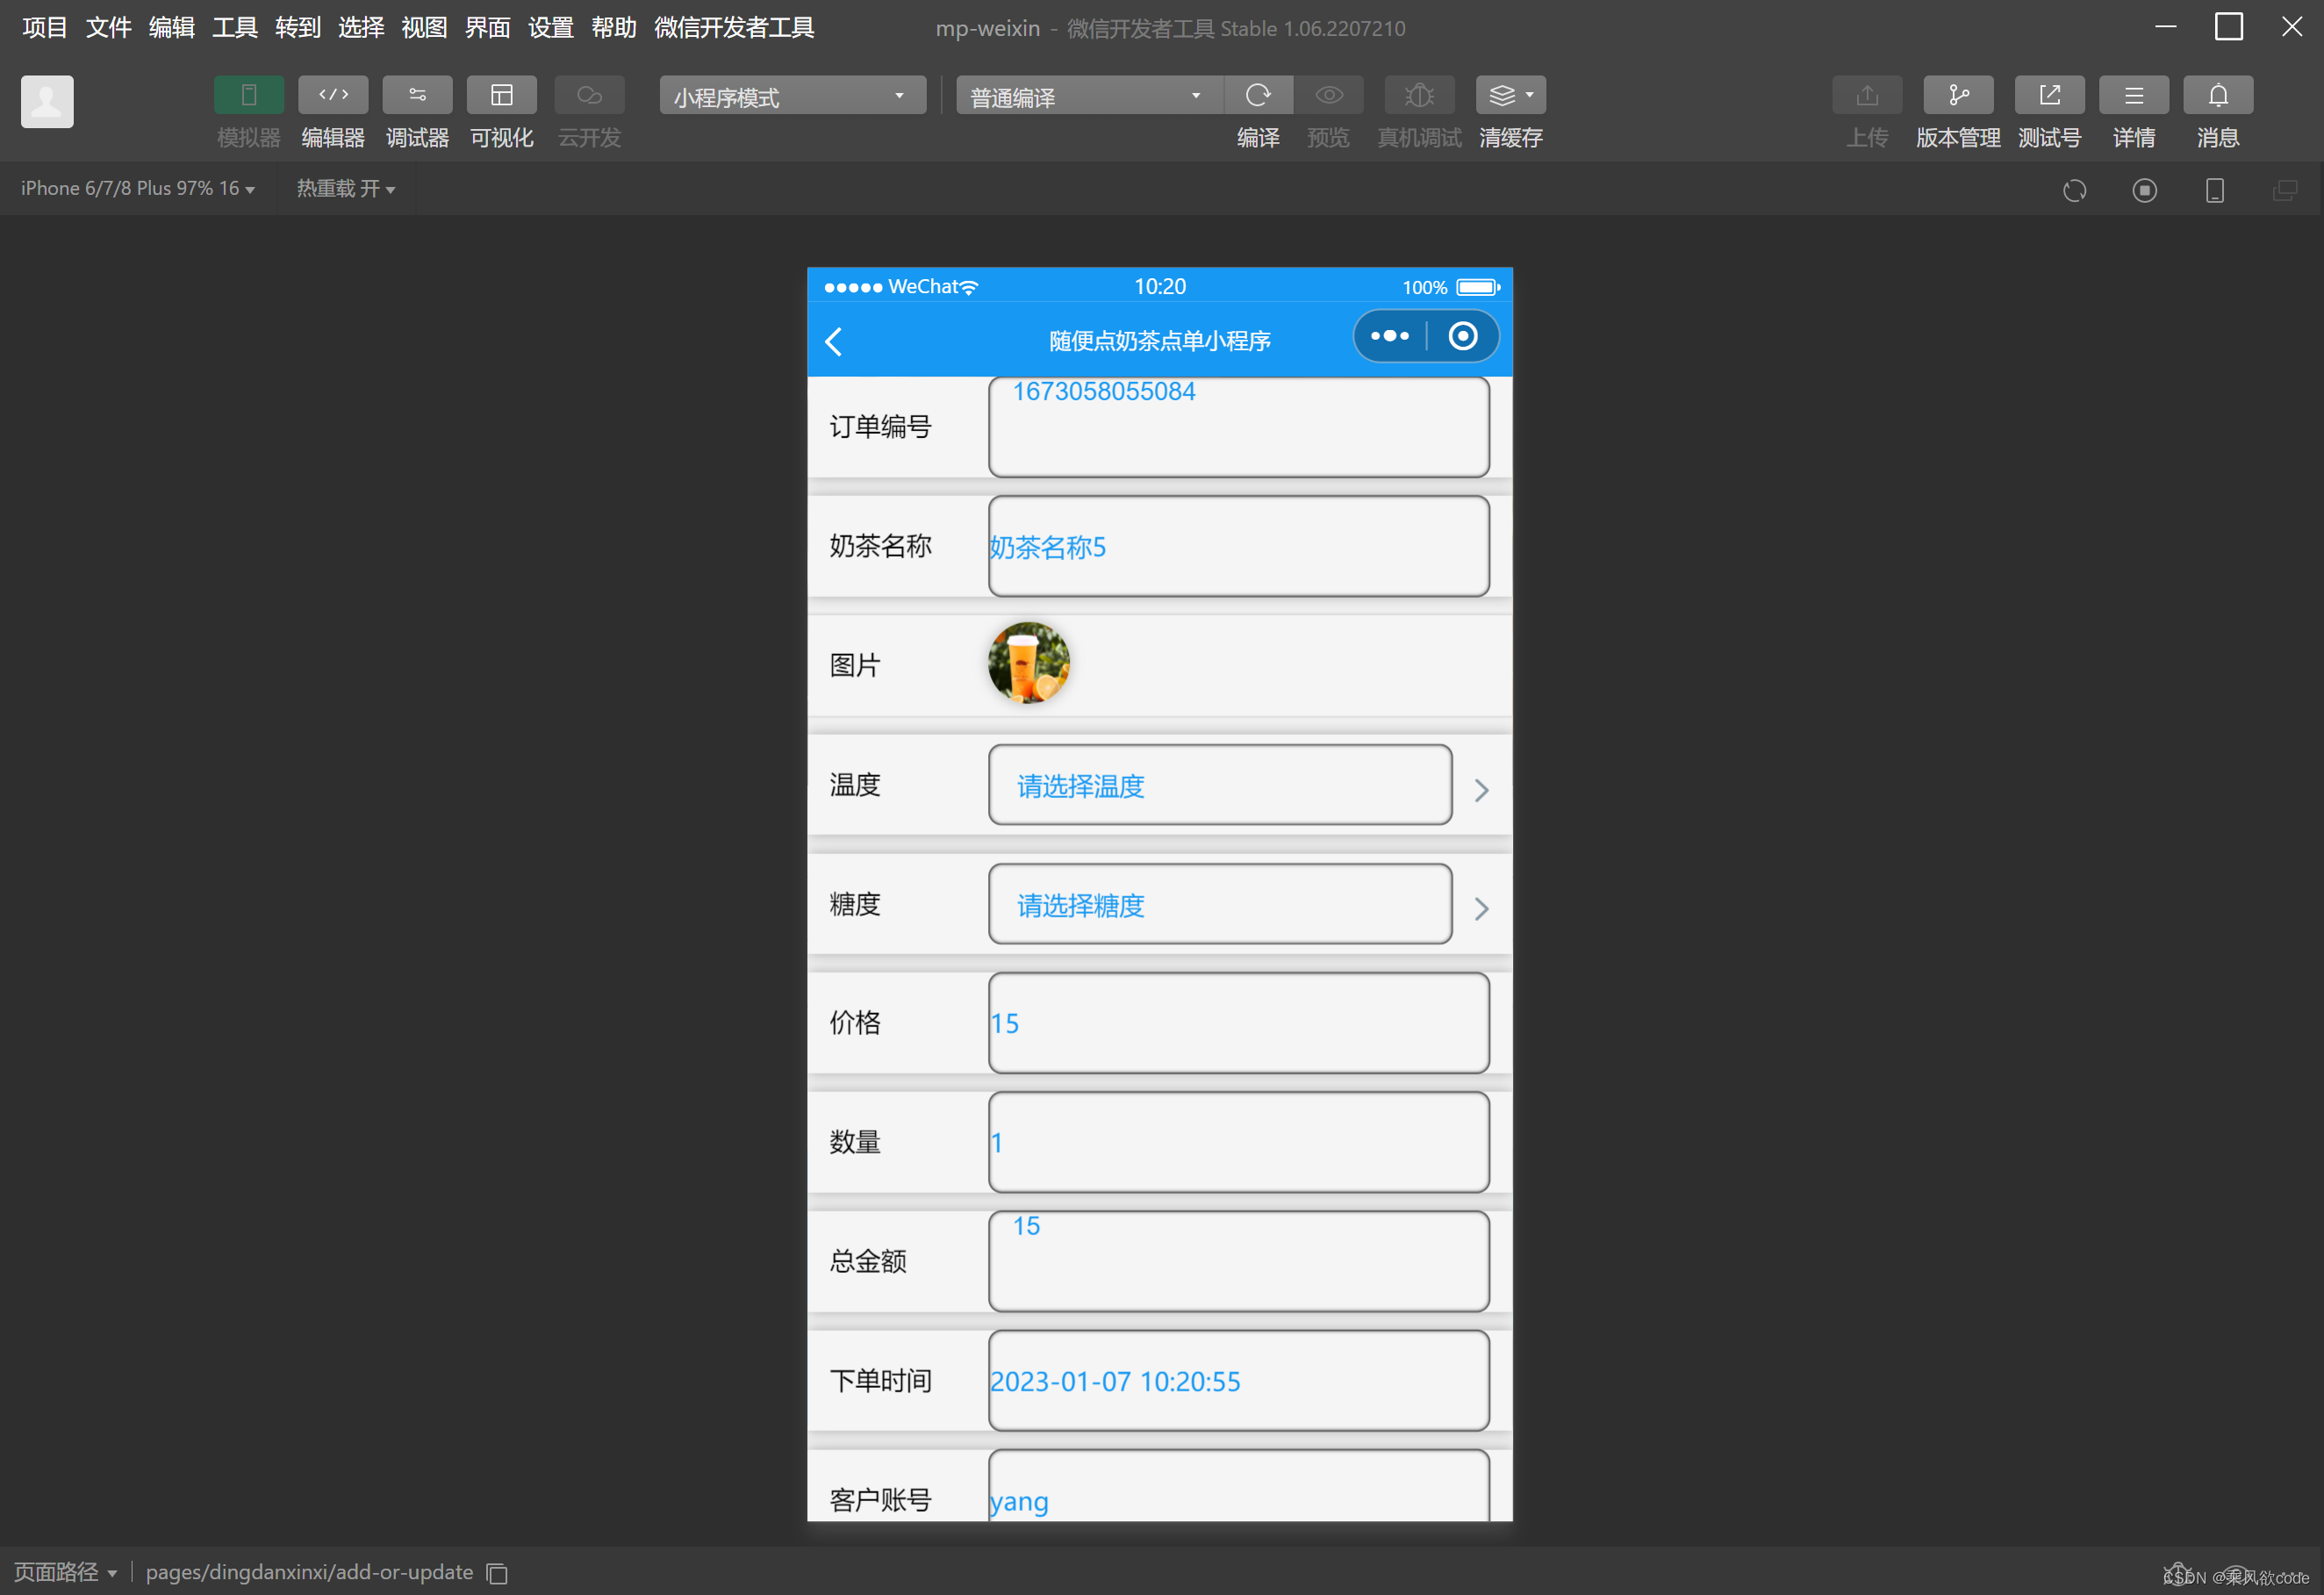
Task: Open the debugger panel icon
Action: (417, 95)
